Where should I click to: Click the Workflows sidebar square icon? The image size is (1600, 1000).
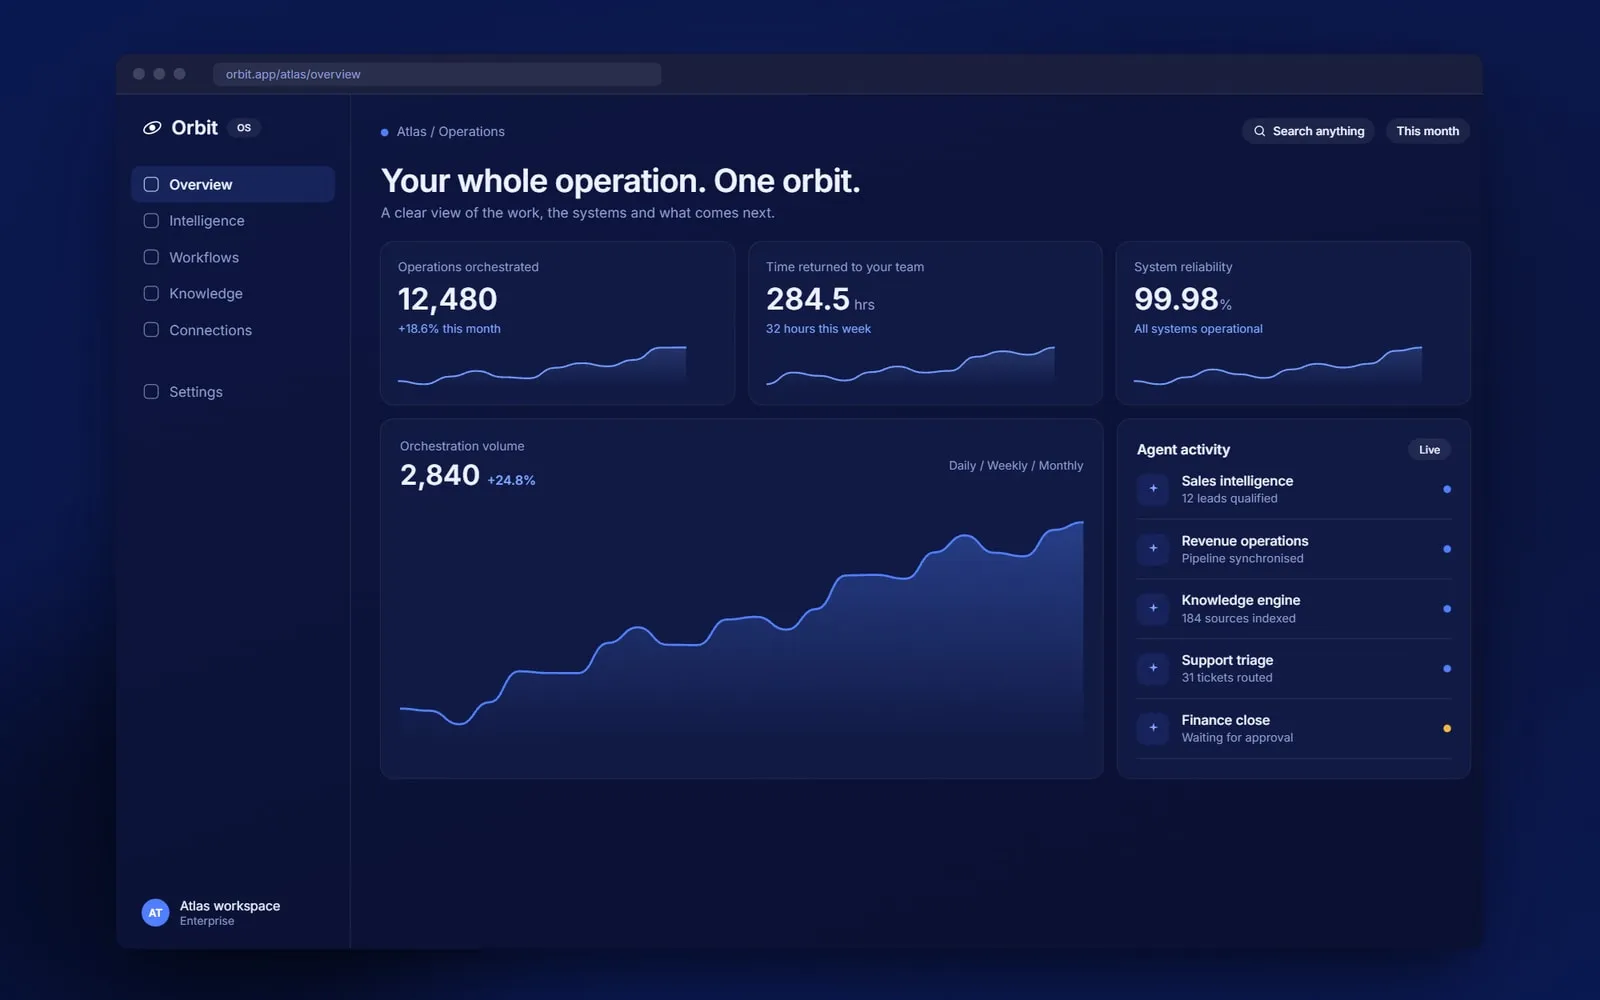[151, 257]
